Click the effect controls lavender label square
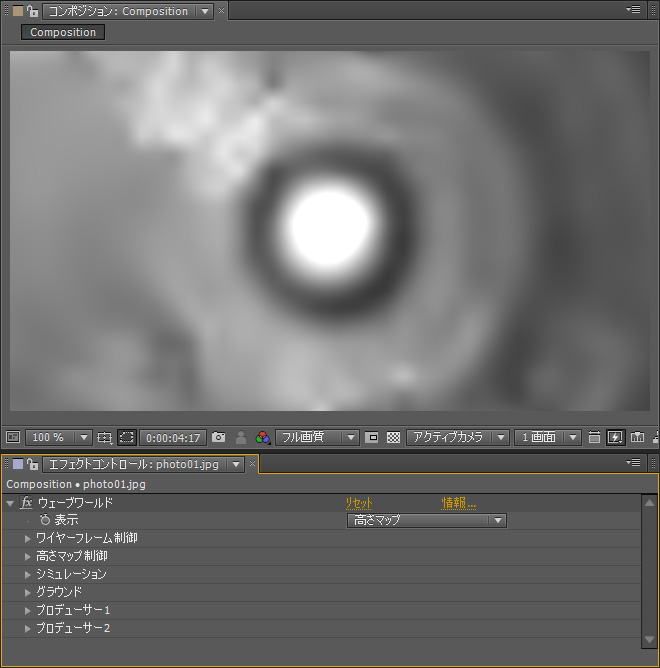 click(17, 464)
